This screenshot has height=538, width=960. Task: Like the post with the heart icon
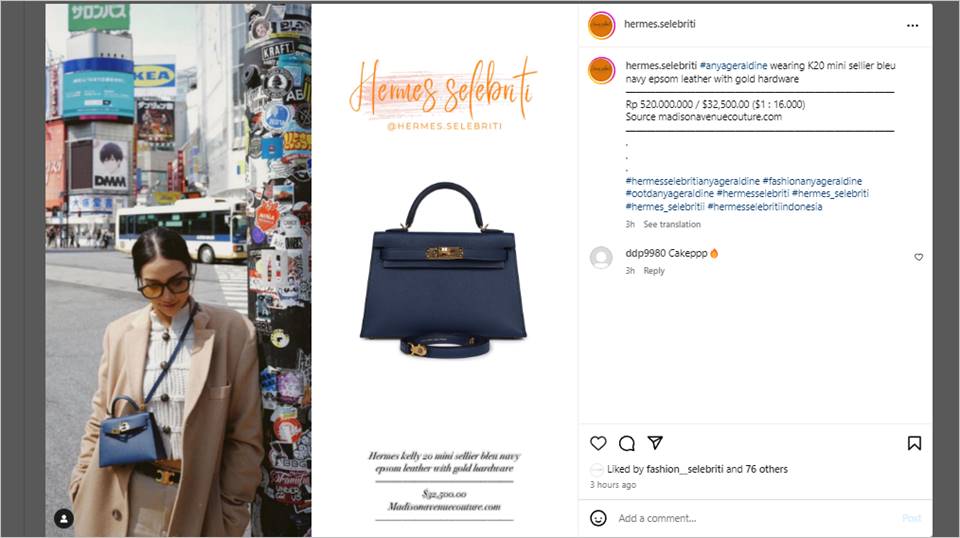pyautogui.click(x=598, y=443)
